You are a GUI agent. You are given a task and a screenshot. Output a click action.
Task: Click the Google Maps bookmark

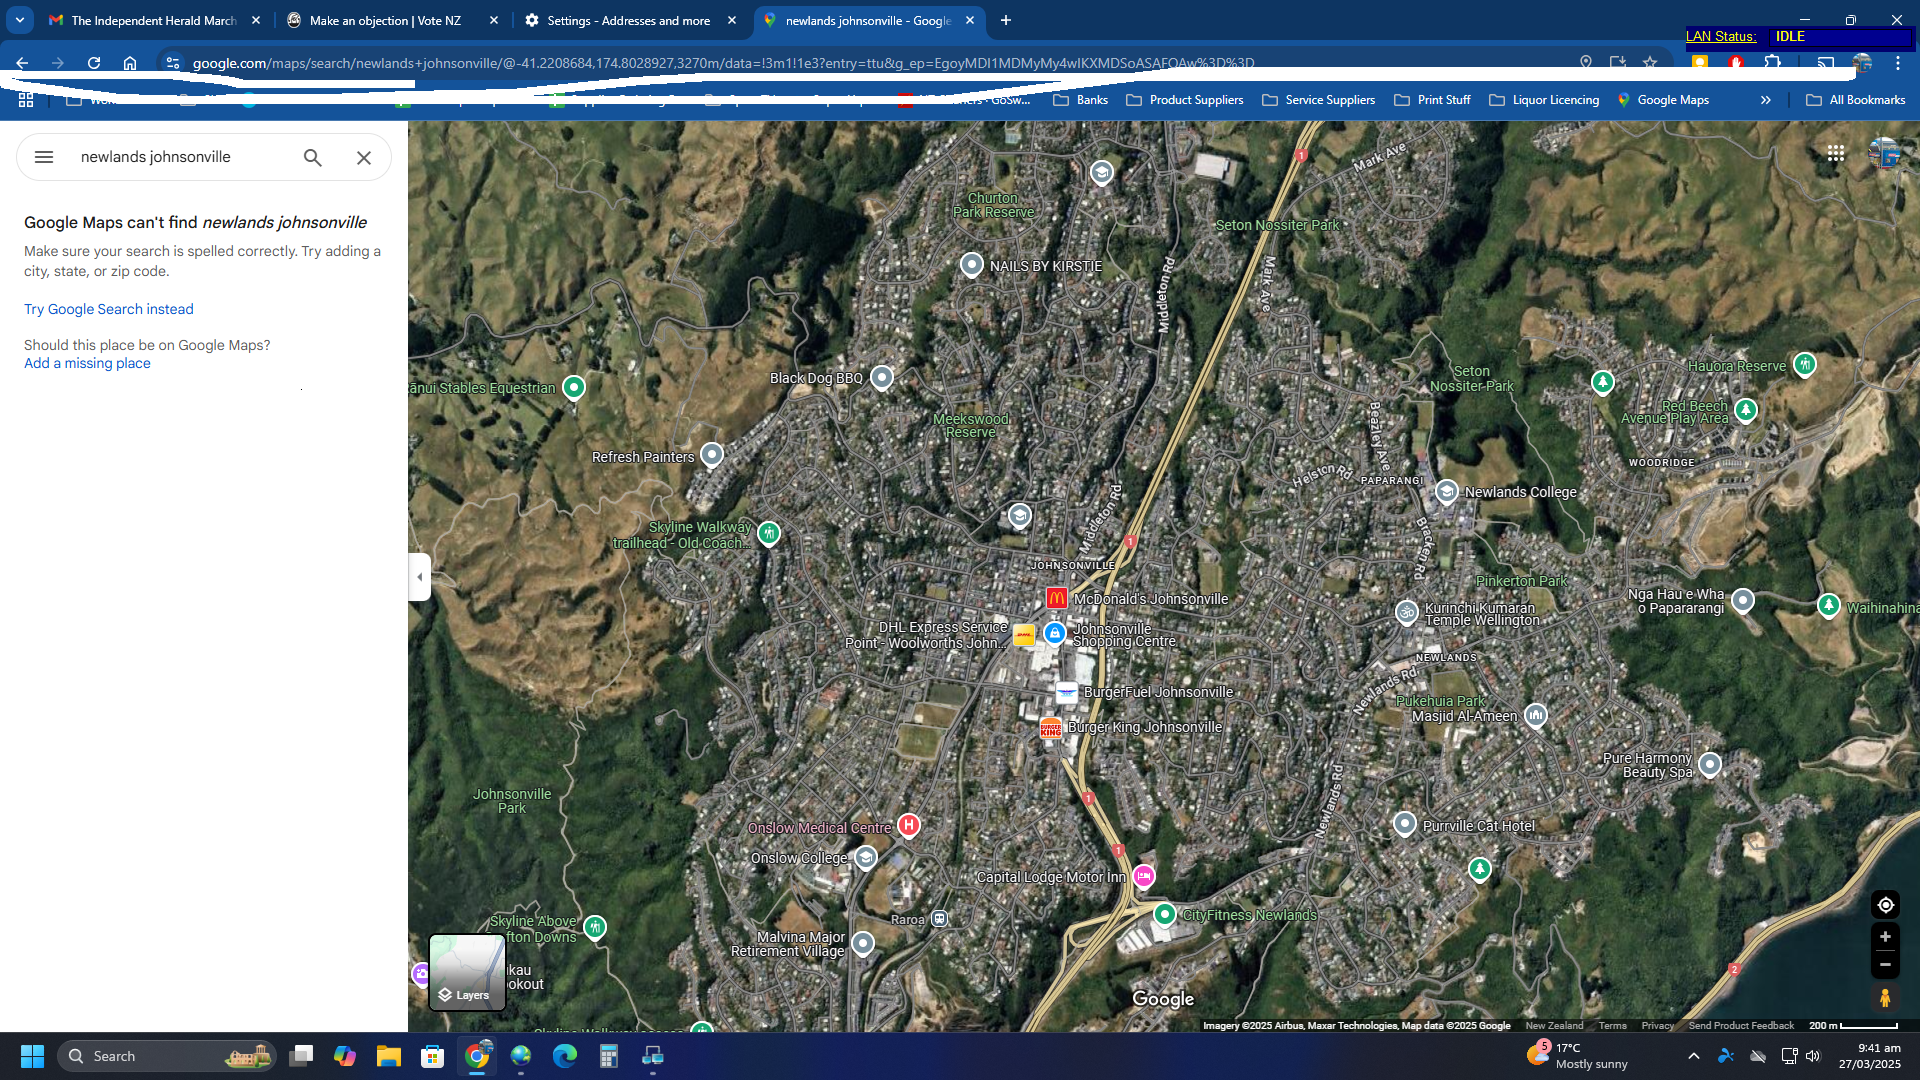pyautogui.click(x=1663, y=100)
